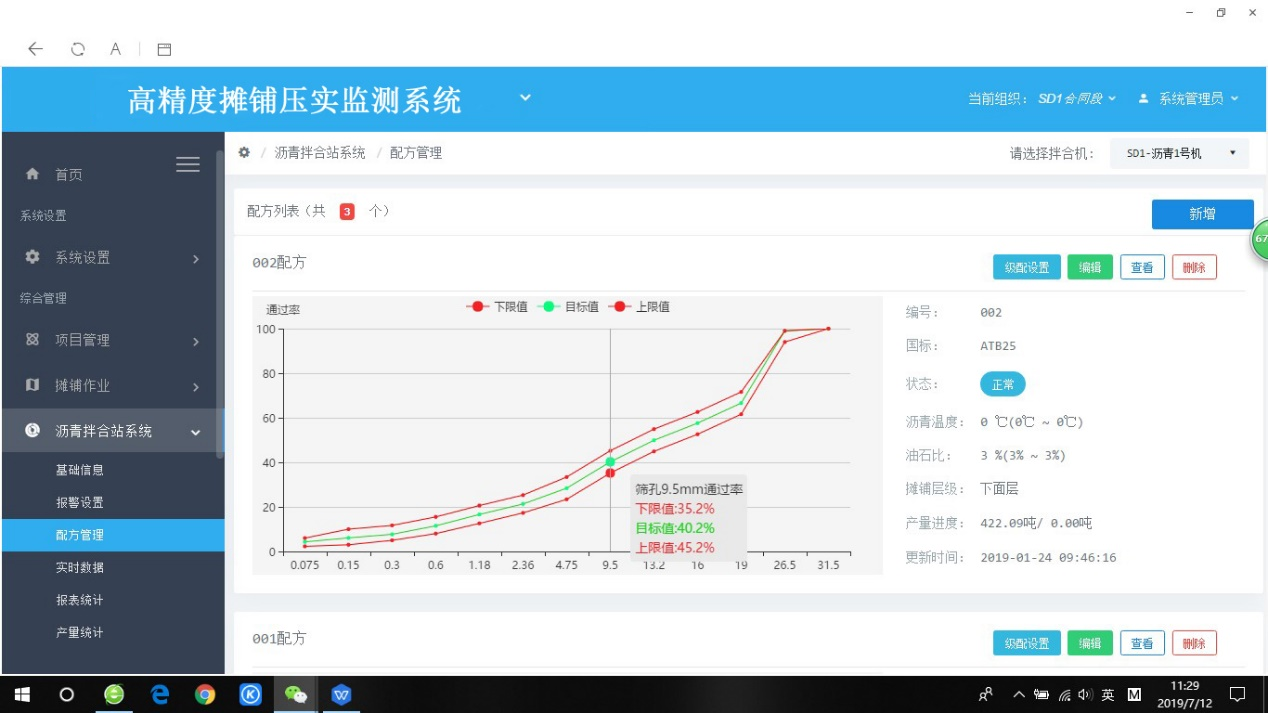The width and height of the screenshot is (1268, 713).
Task: Expand the 项目管理 submenu arrow
Action: (195, 342)
